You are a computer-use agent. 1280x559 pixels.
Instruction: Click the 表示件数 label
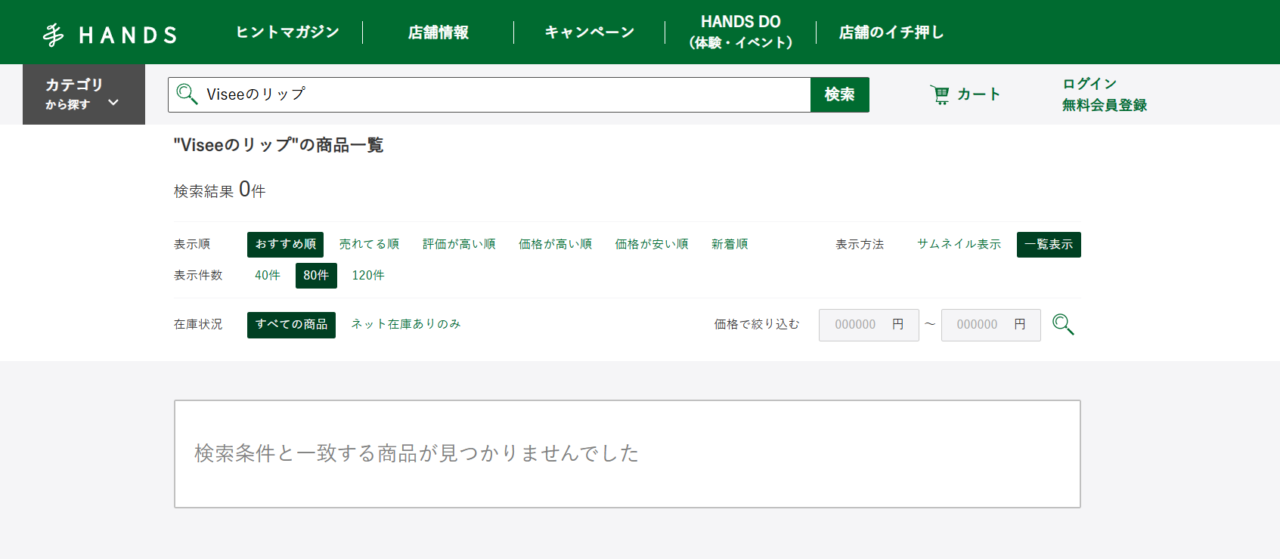pos(198,275)
